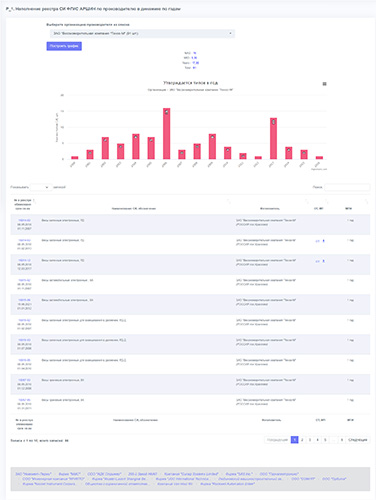376x500 pixels.
Task: Click sort arrows on registry number column
Action: click(34, 201)
